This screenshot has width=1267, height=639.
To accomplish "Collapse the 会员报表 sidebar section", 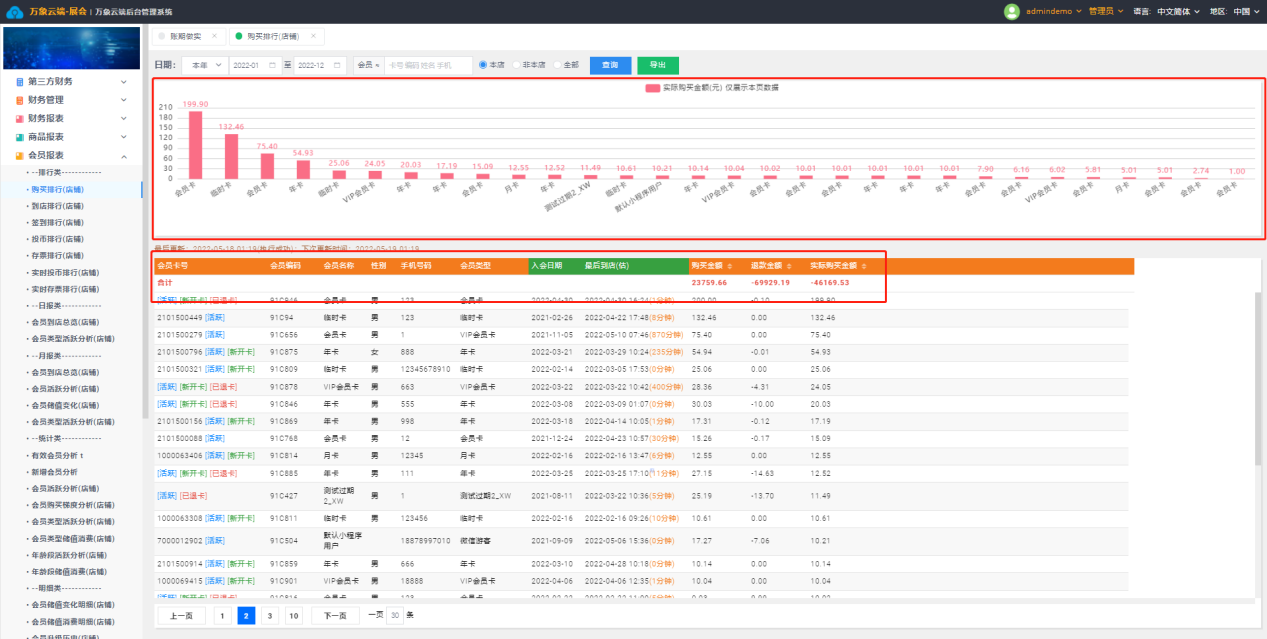I will 124,155.
